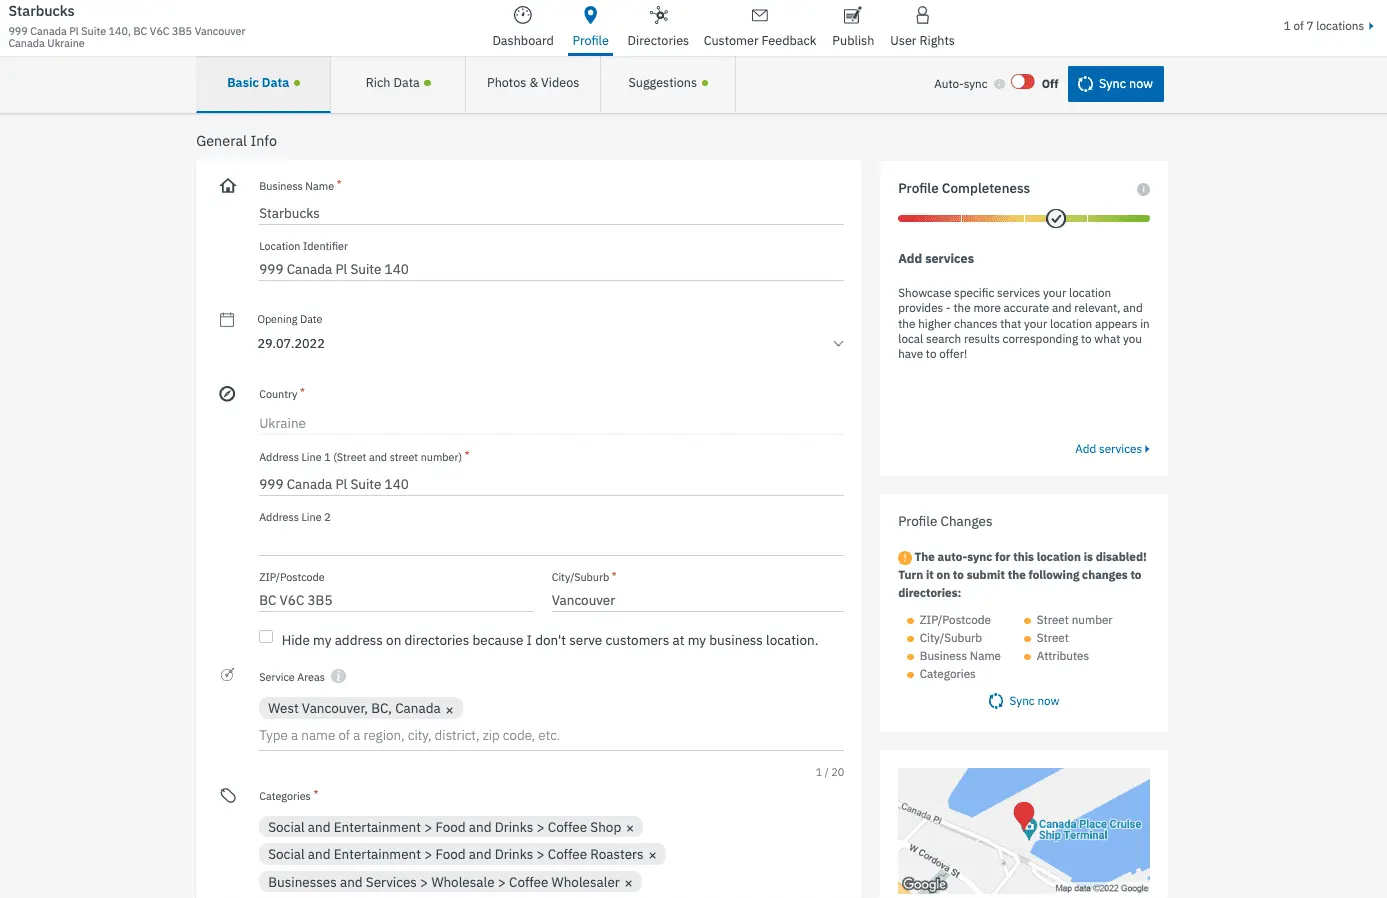Image resolution: width=1387 pixels, height=898 pixels.
Task: Open the Add services link
Action: click(1112, 449)
